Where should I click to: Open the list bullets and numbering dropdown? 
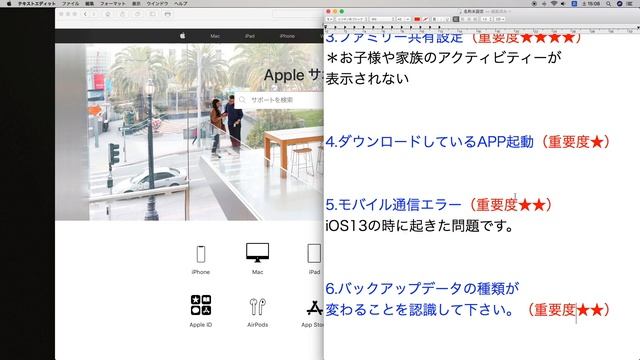[x=500, y=19]
